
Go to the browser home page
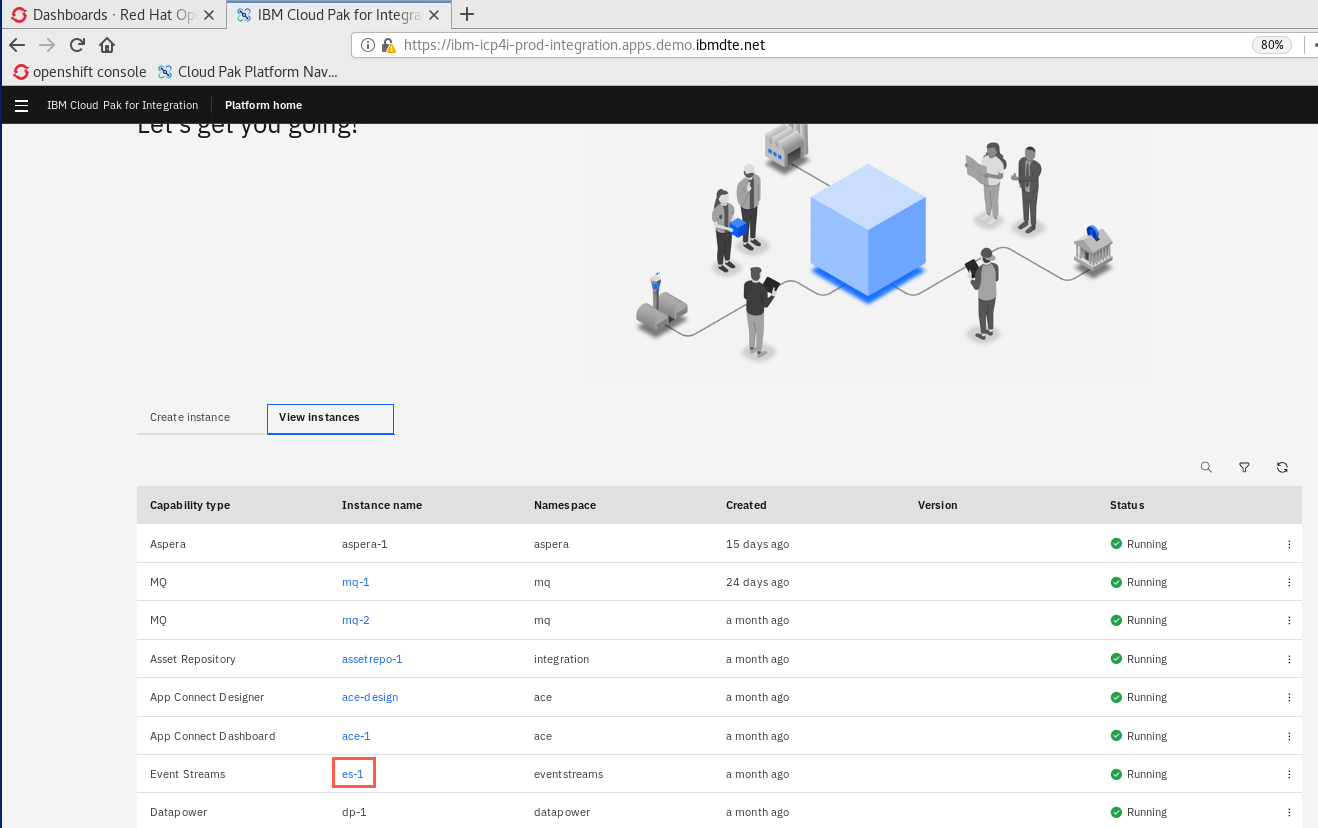point(107,45)
